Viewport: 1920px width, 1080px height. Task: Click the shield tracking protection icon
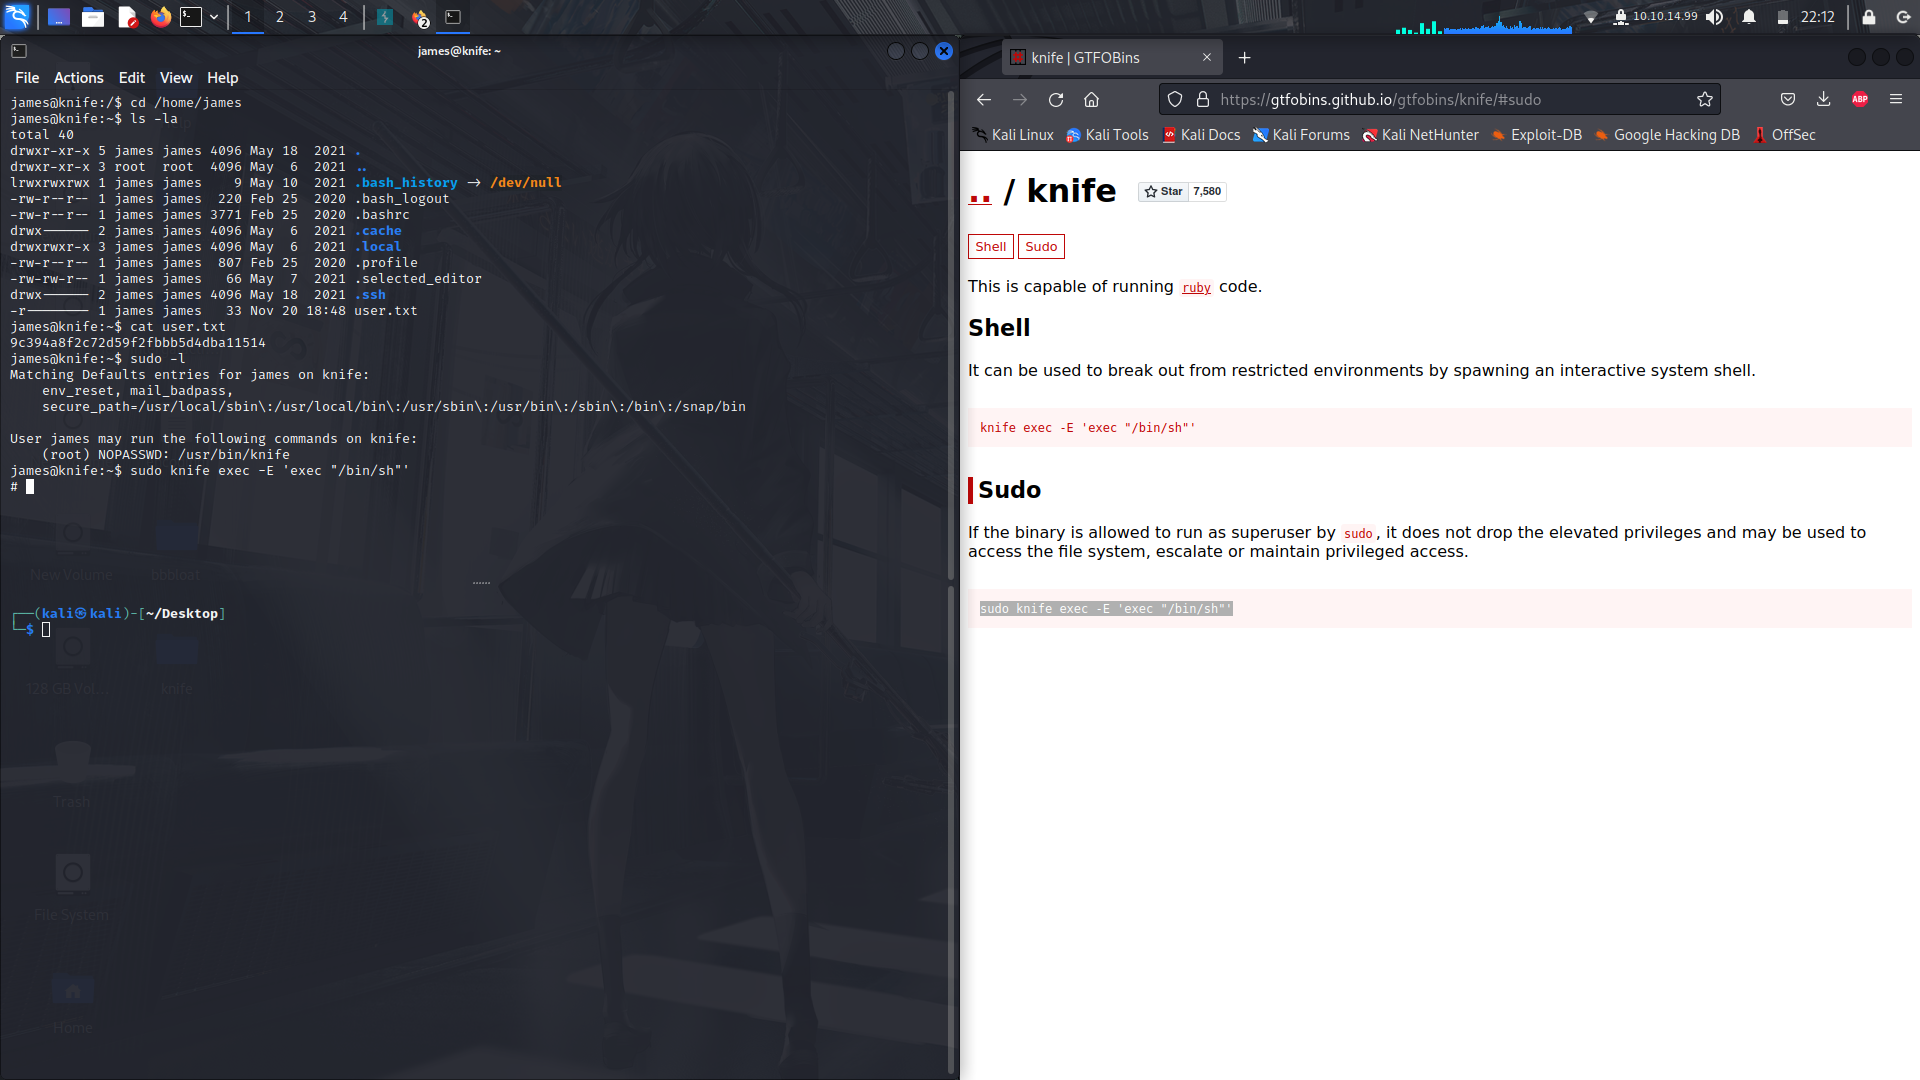pos(1175,99)
